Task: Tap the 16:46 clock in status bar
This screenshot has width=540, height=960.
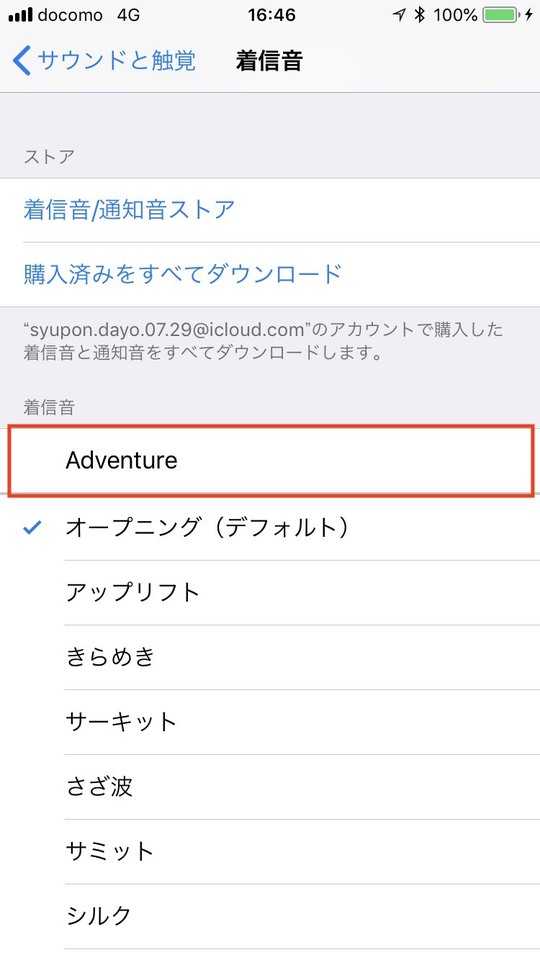Action: (272, 15)
